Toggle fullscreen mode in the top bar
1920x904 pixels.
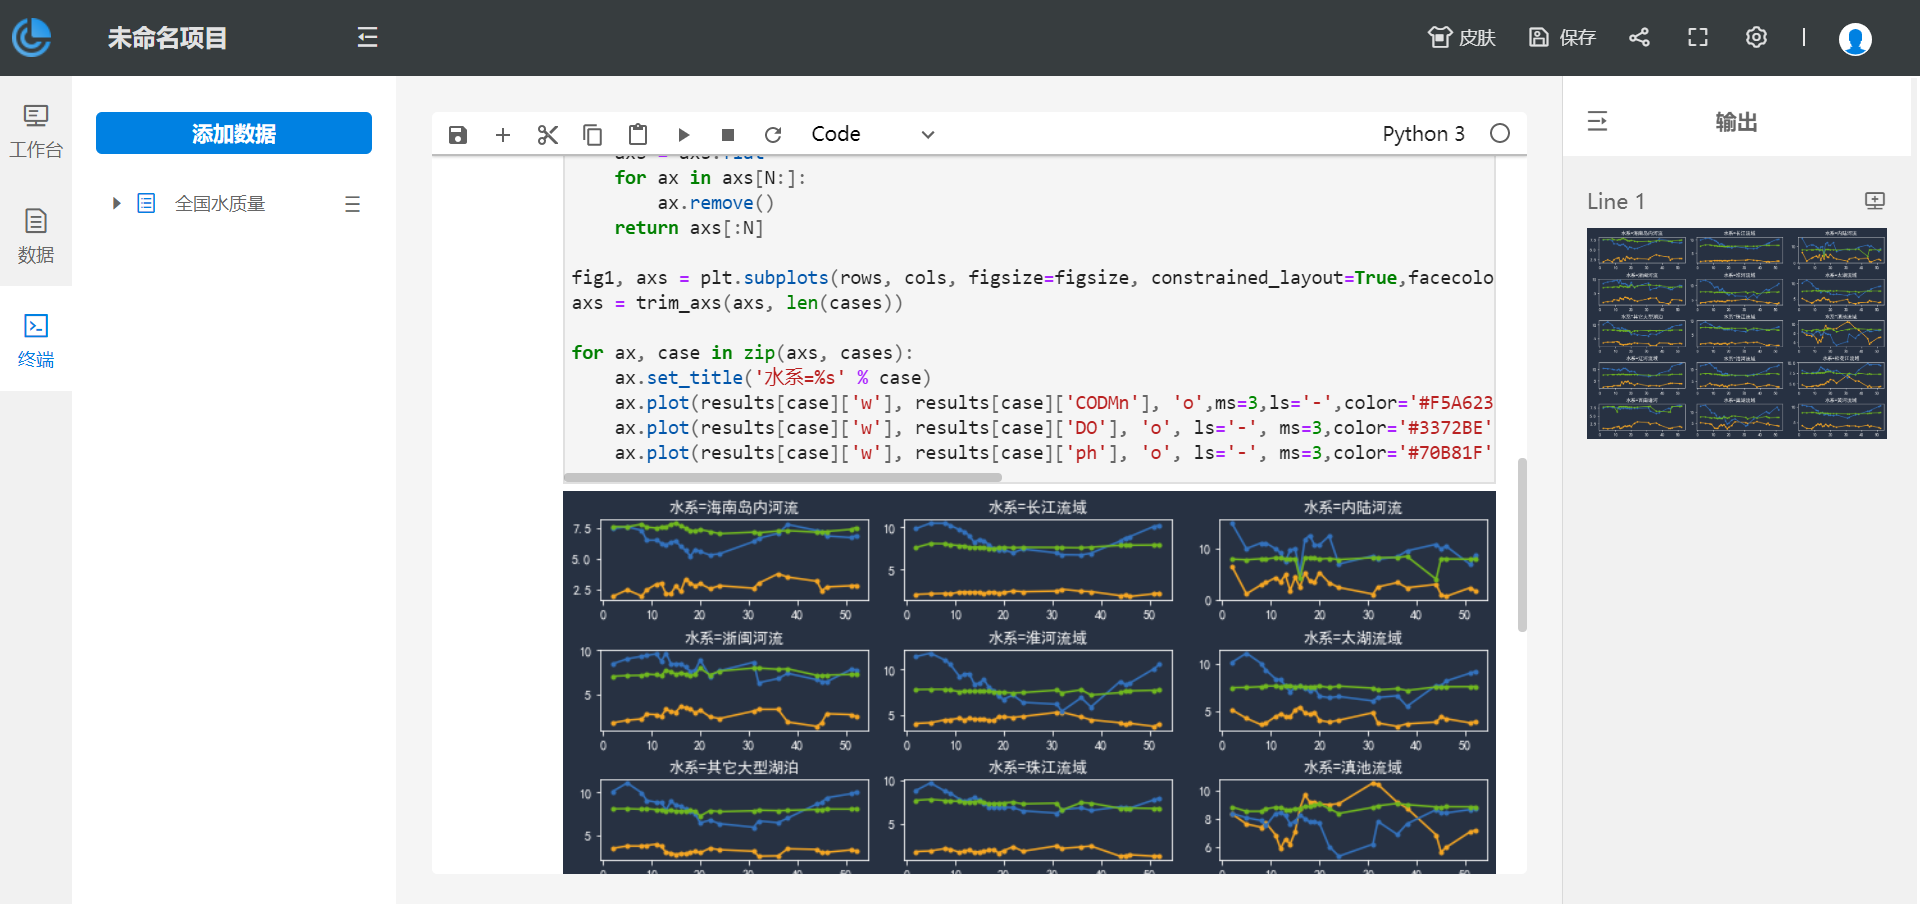(x=1697, y=38)
